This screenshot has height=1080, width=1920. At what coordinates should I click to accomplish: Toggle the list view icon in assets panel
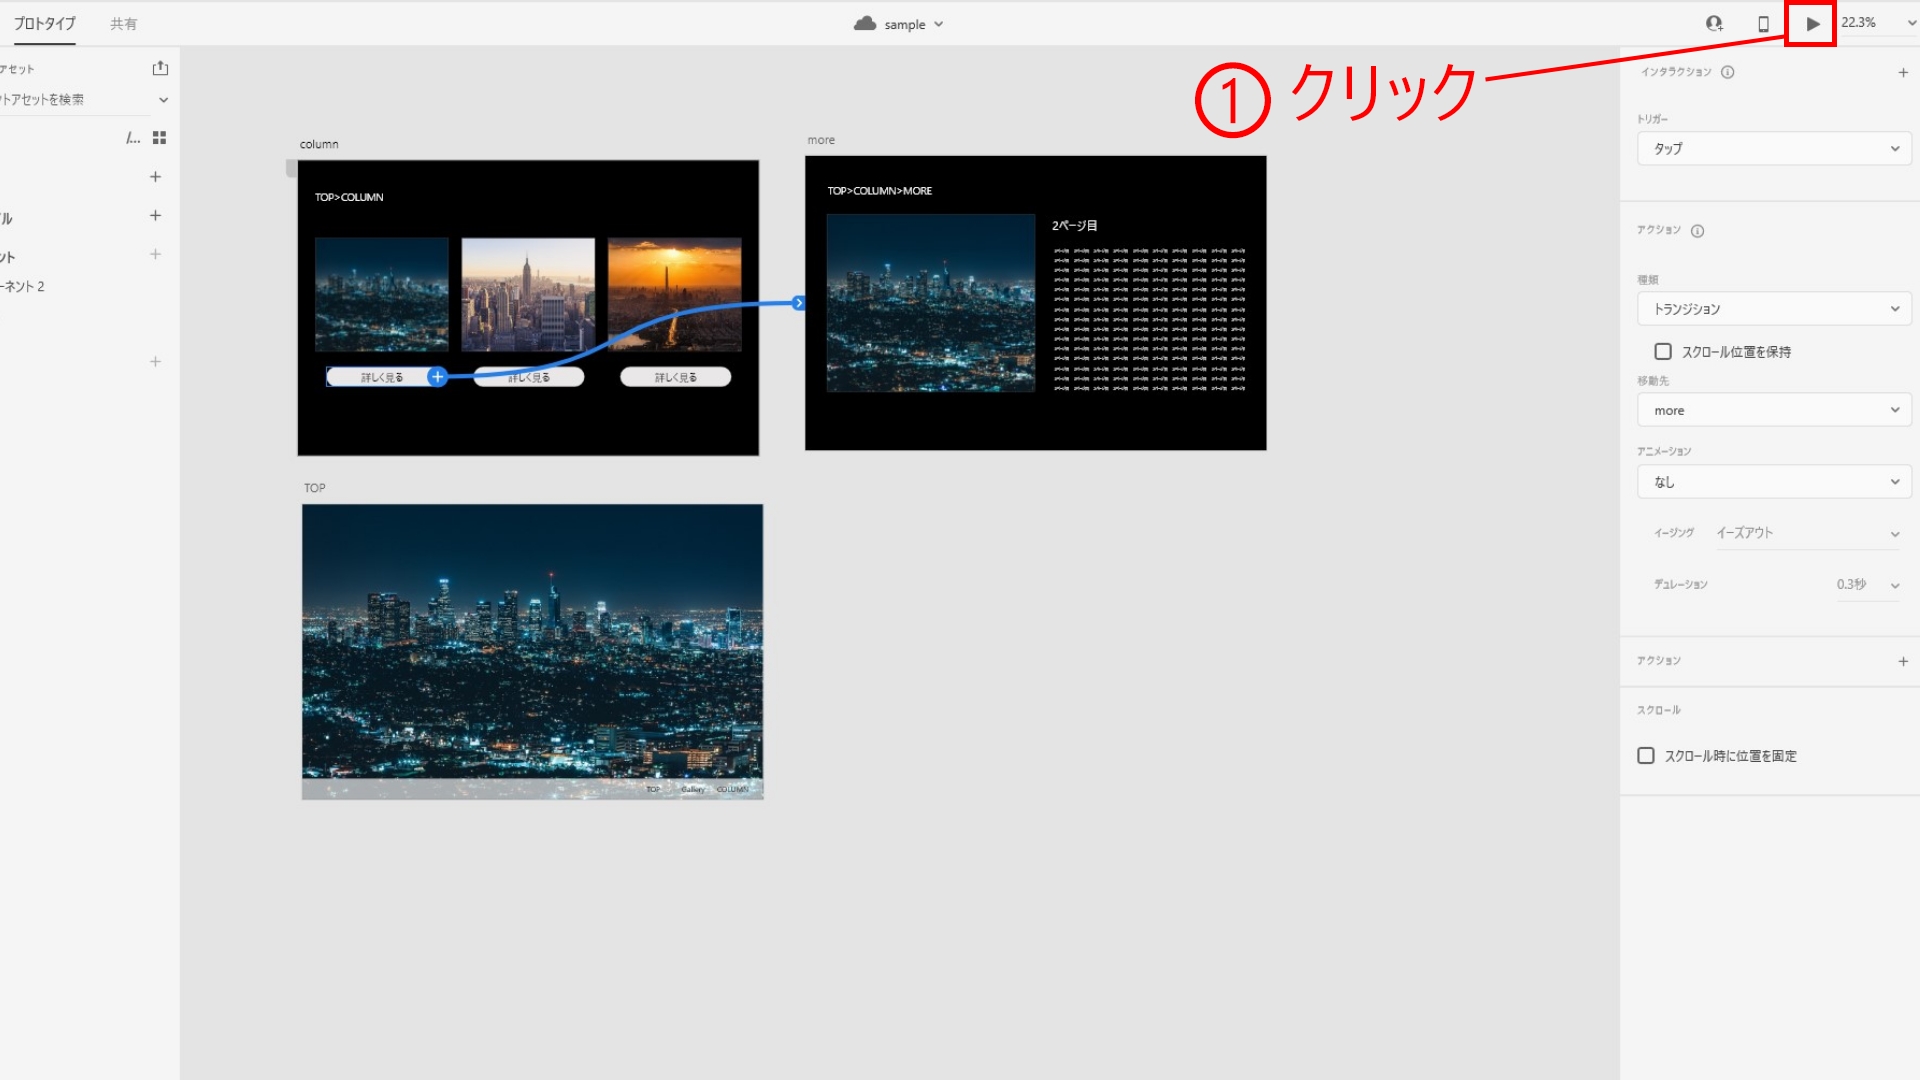pos(133,137)
